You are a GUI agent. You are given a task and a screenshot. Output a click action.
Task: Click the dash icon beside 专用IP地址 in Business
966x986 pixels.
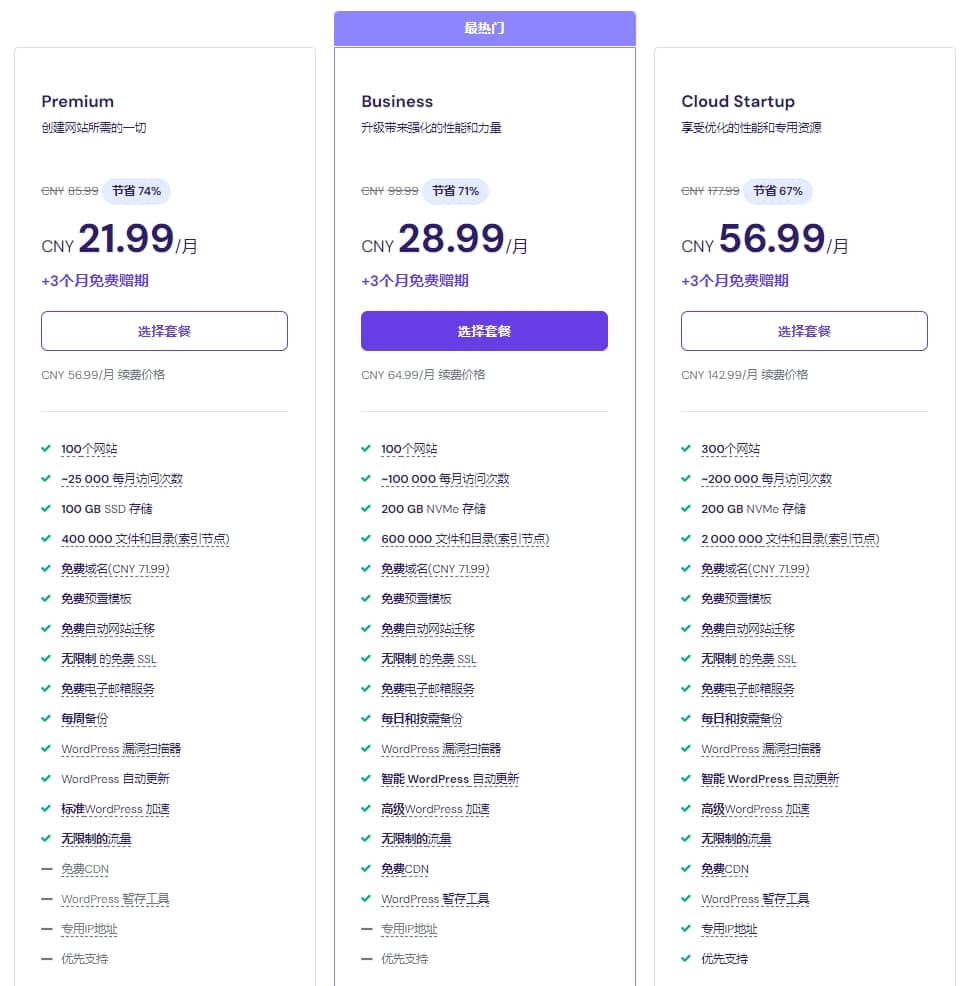click(366, 929)
